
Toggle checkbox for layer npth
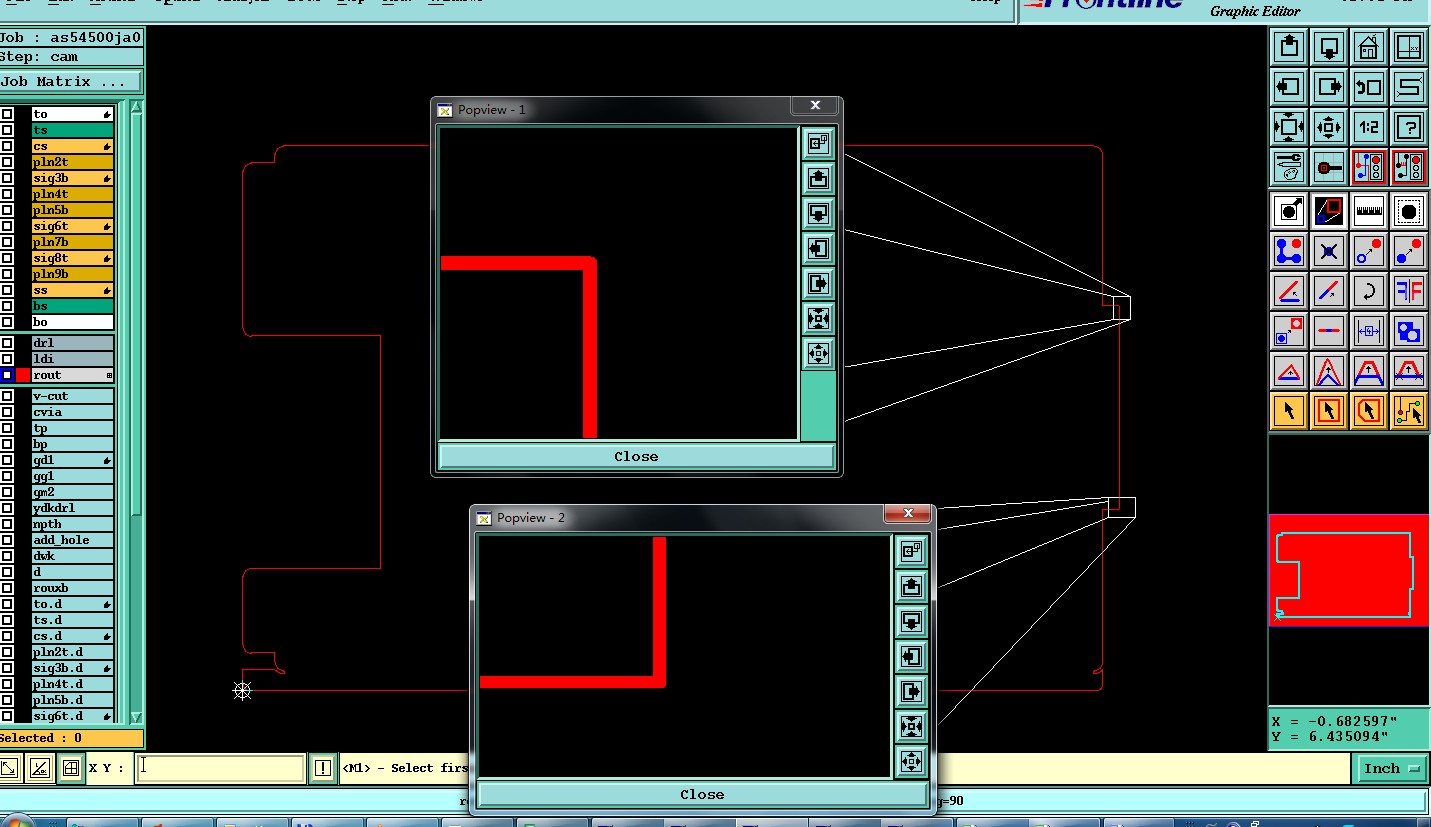7,524
